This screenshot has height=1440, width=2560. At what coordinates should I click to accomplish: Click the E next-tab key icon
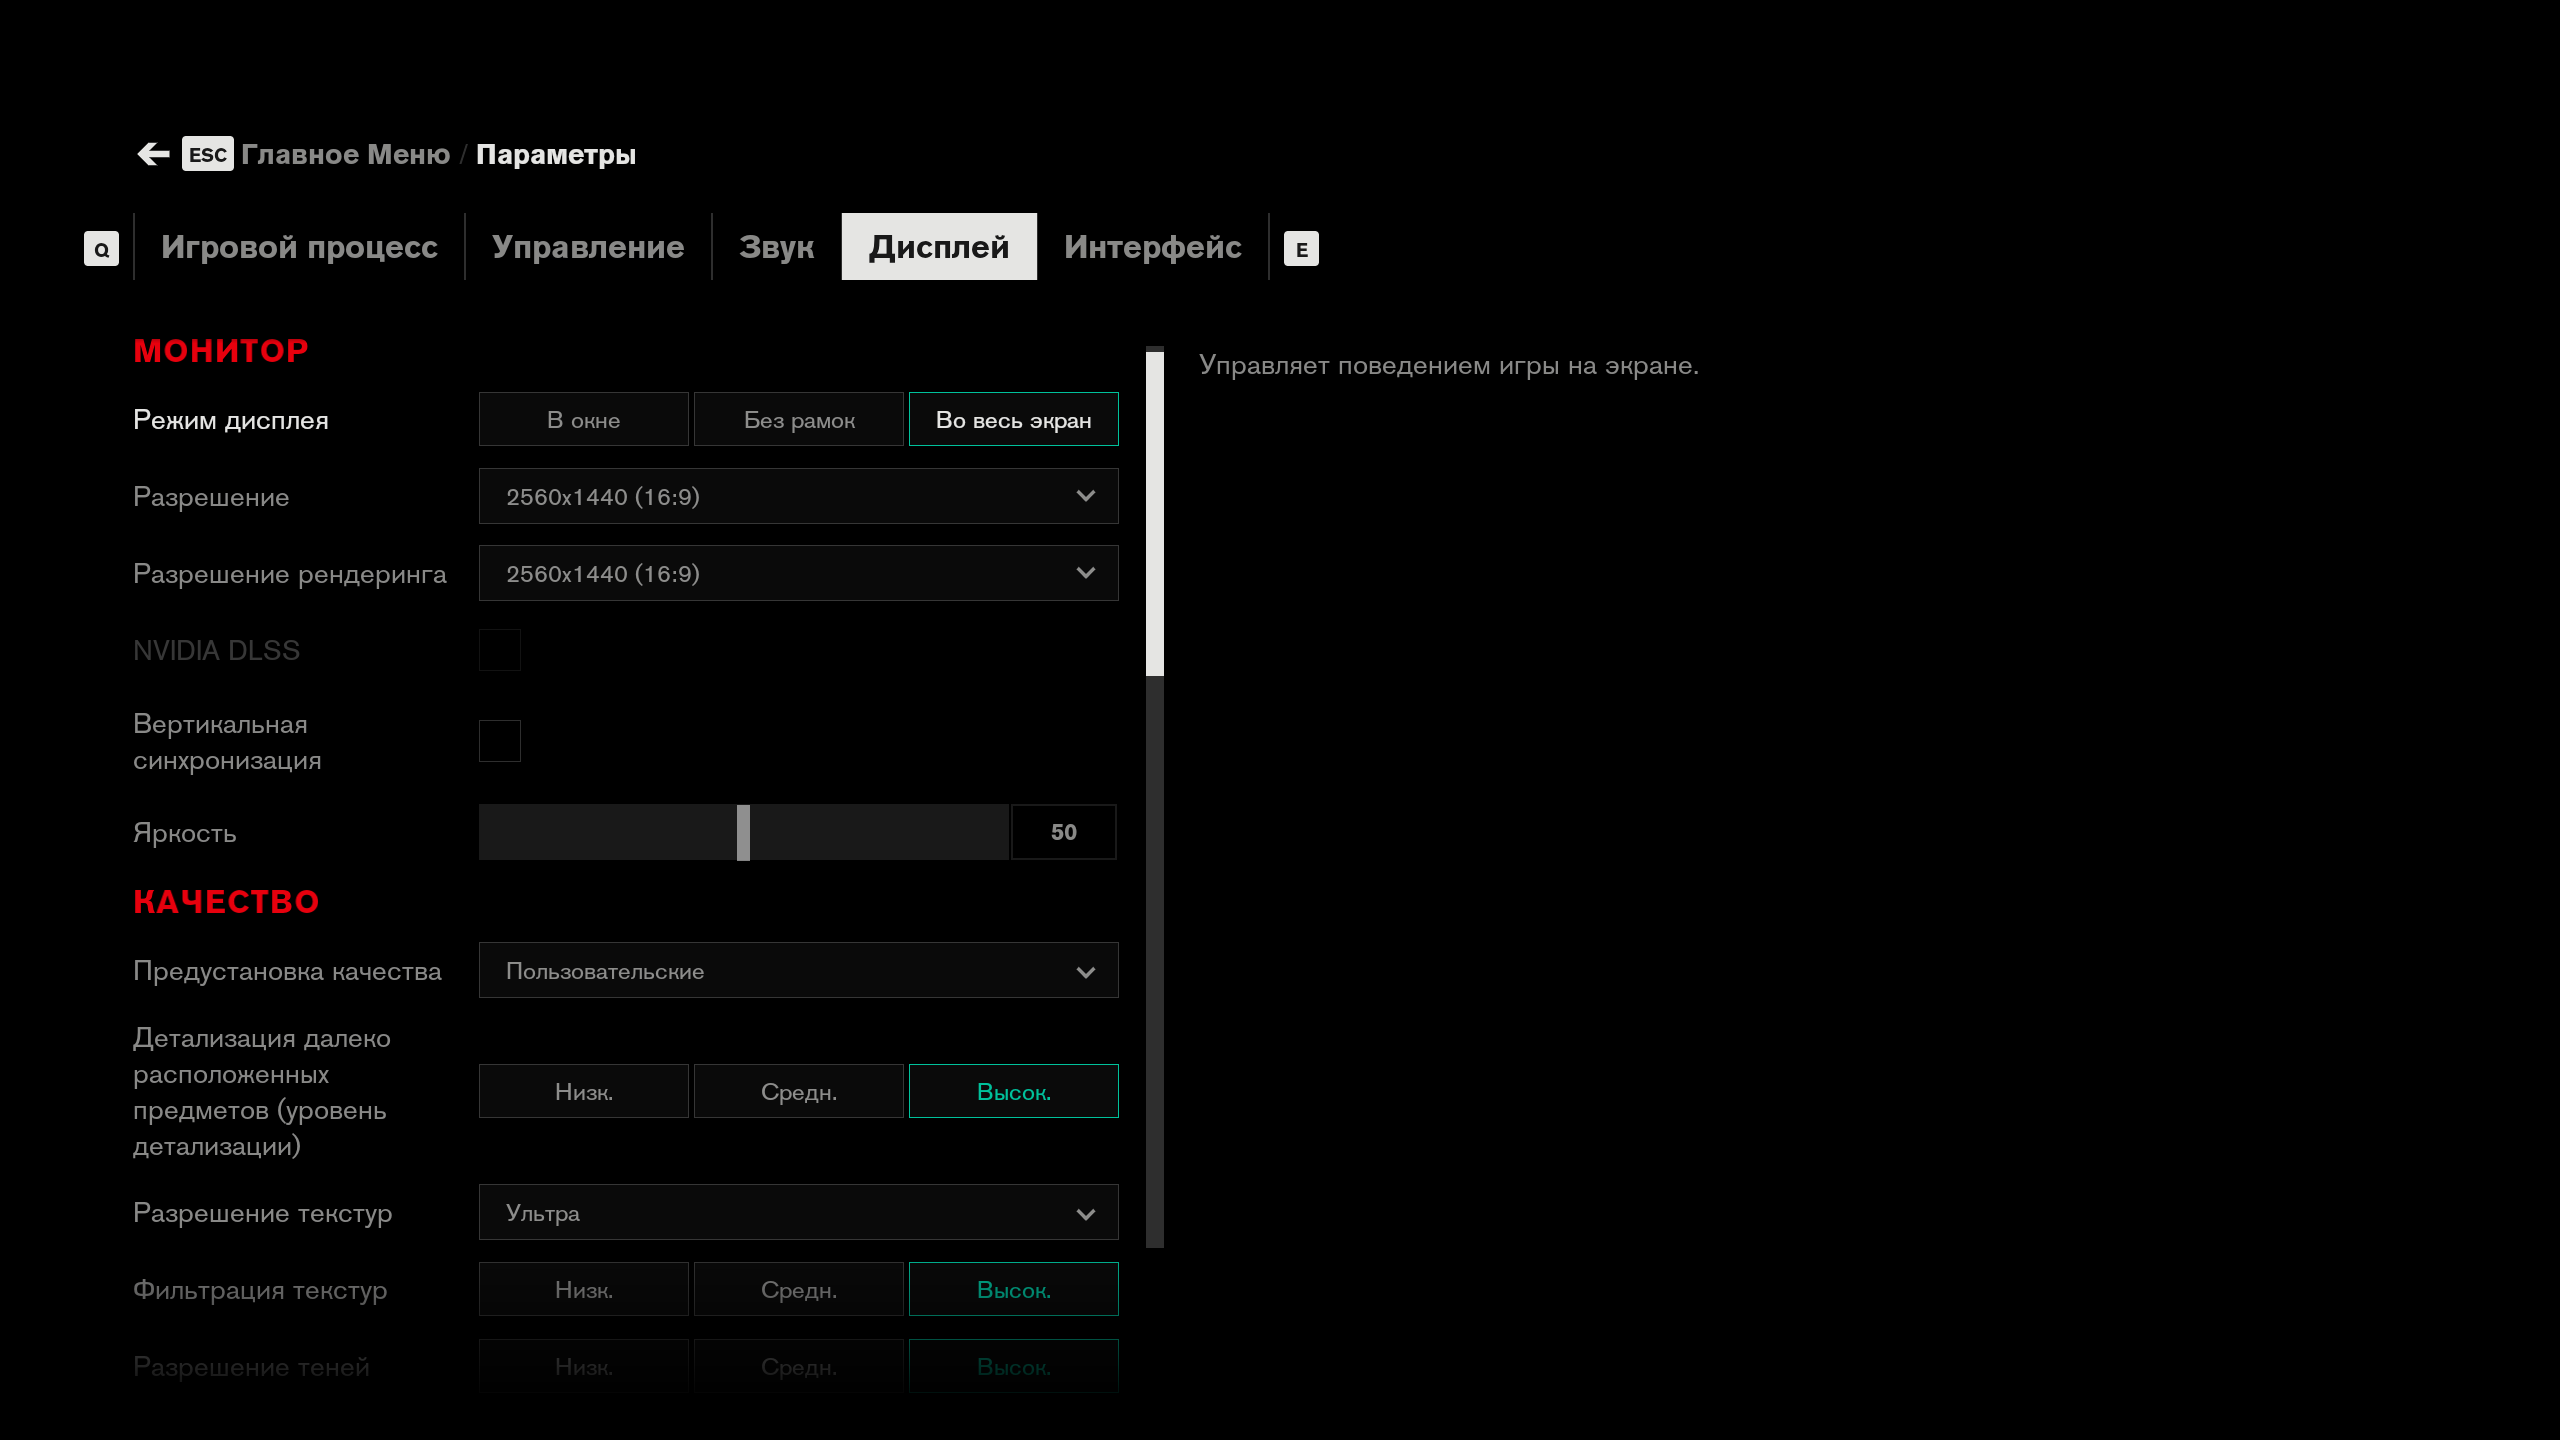(1301, 249)
